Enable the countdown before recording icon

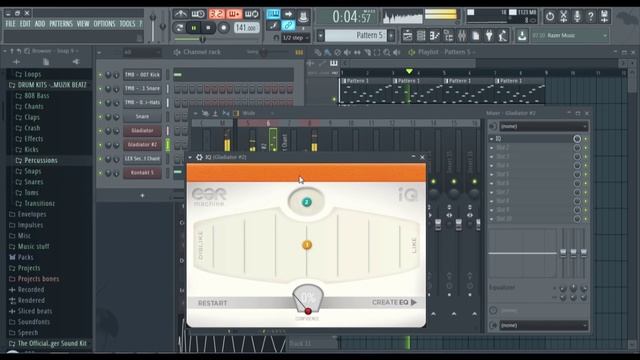(216, 14)
